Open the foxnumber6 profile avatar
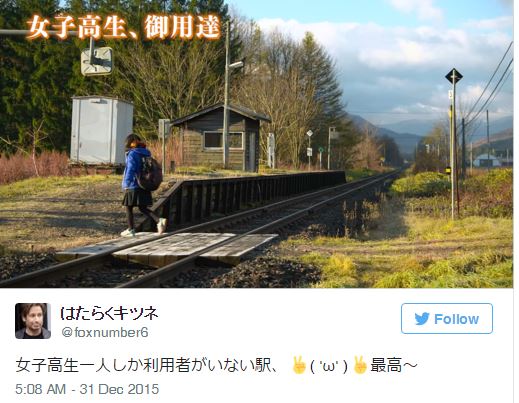Image resolution: width=519 pixels, height=403 pixels. click(33, 321)
